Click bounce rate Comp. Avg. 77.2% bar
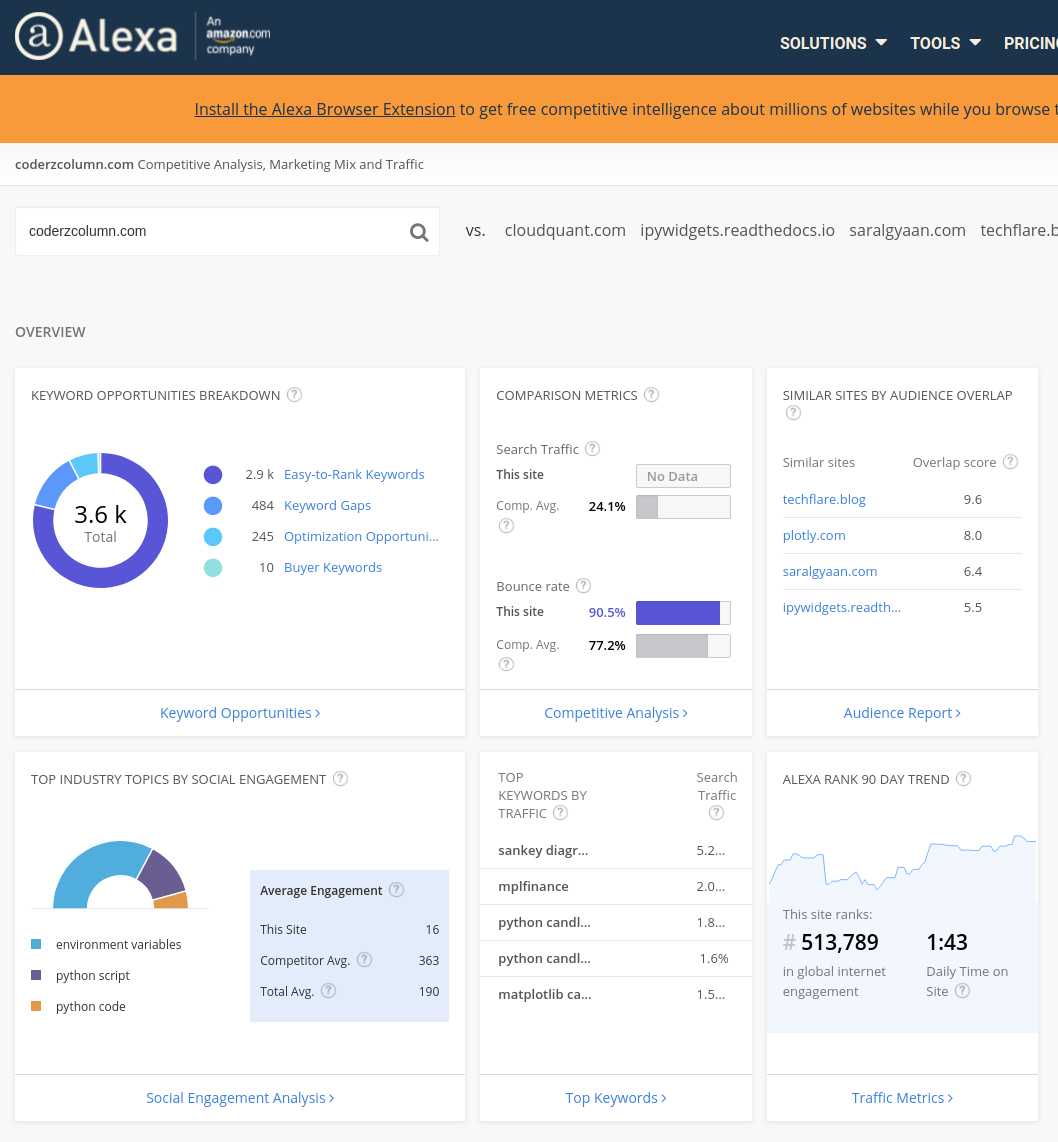 tap(683, 645)
